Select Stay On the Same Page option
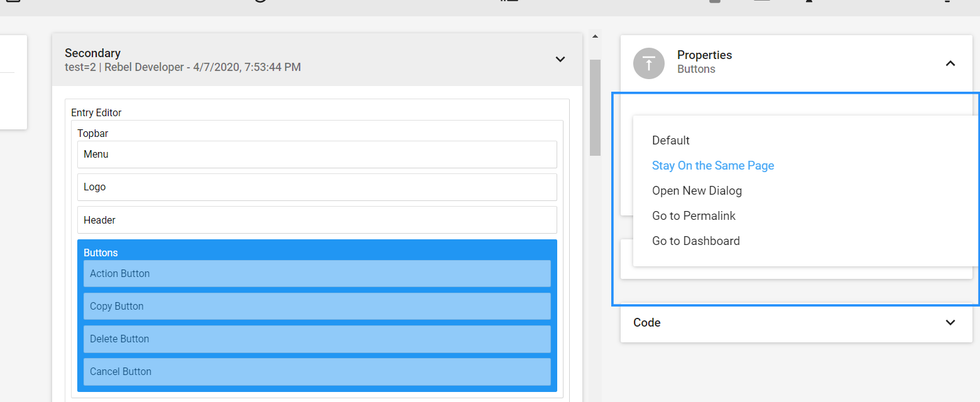 (713, 166)
